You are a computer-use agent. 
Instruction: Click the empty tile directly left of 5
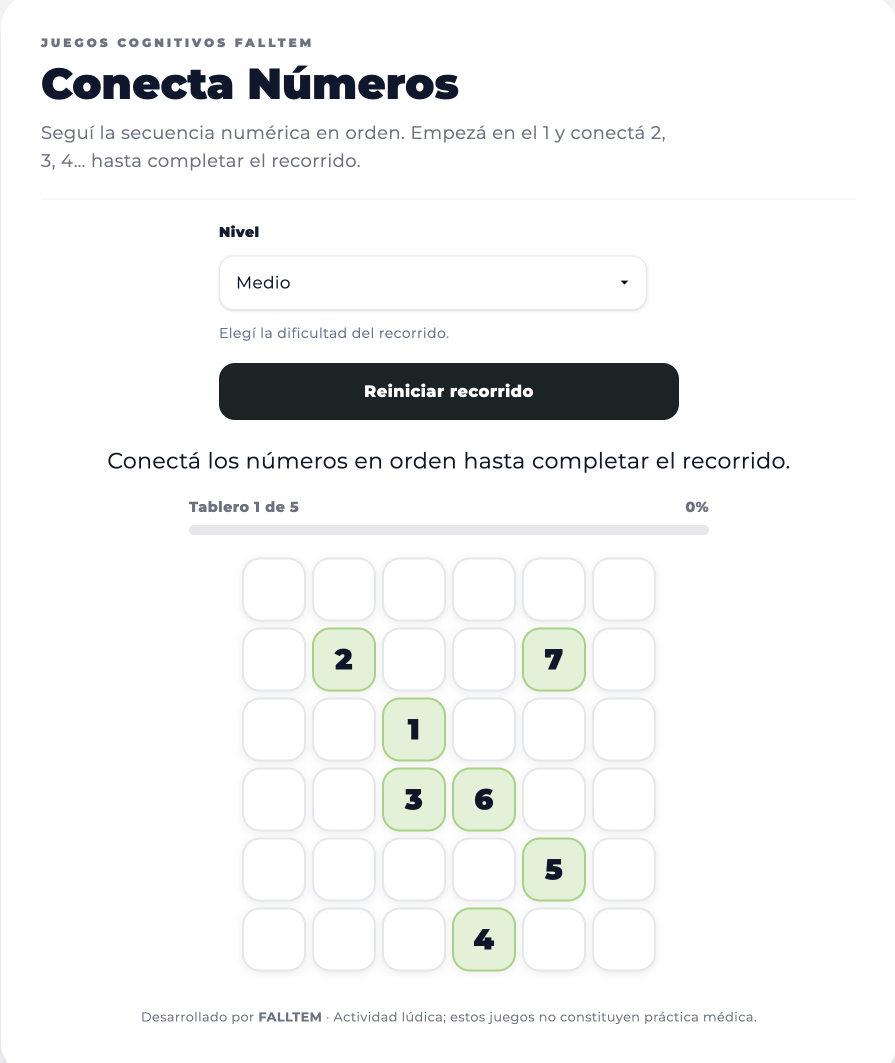click(x=484, y=869)
